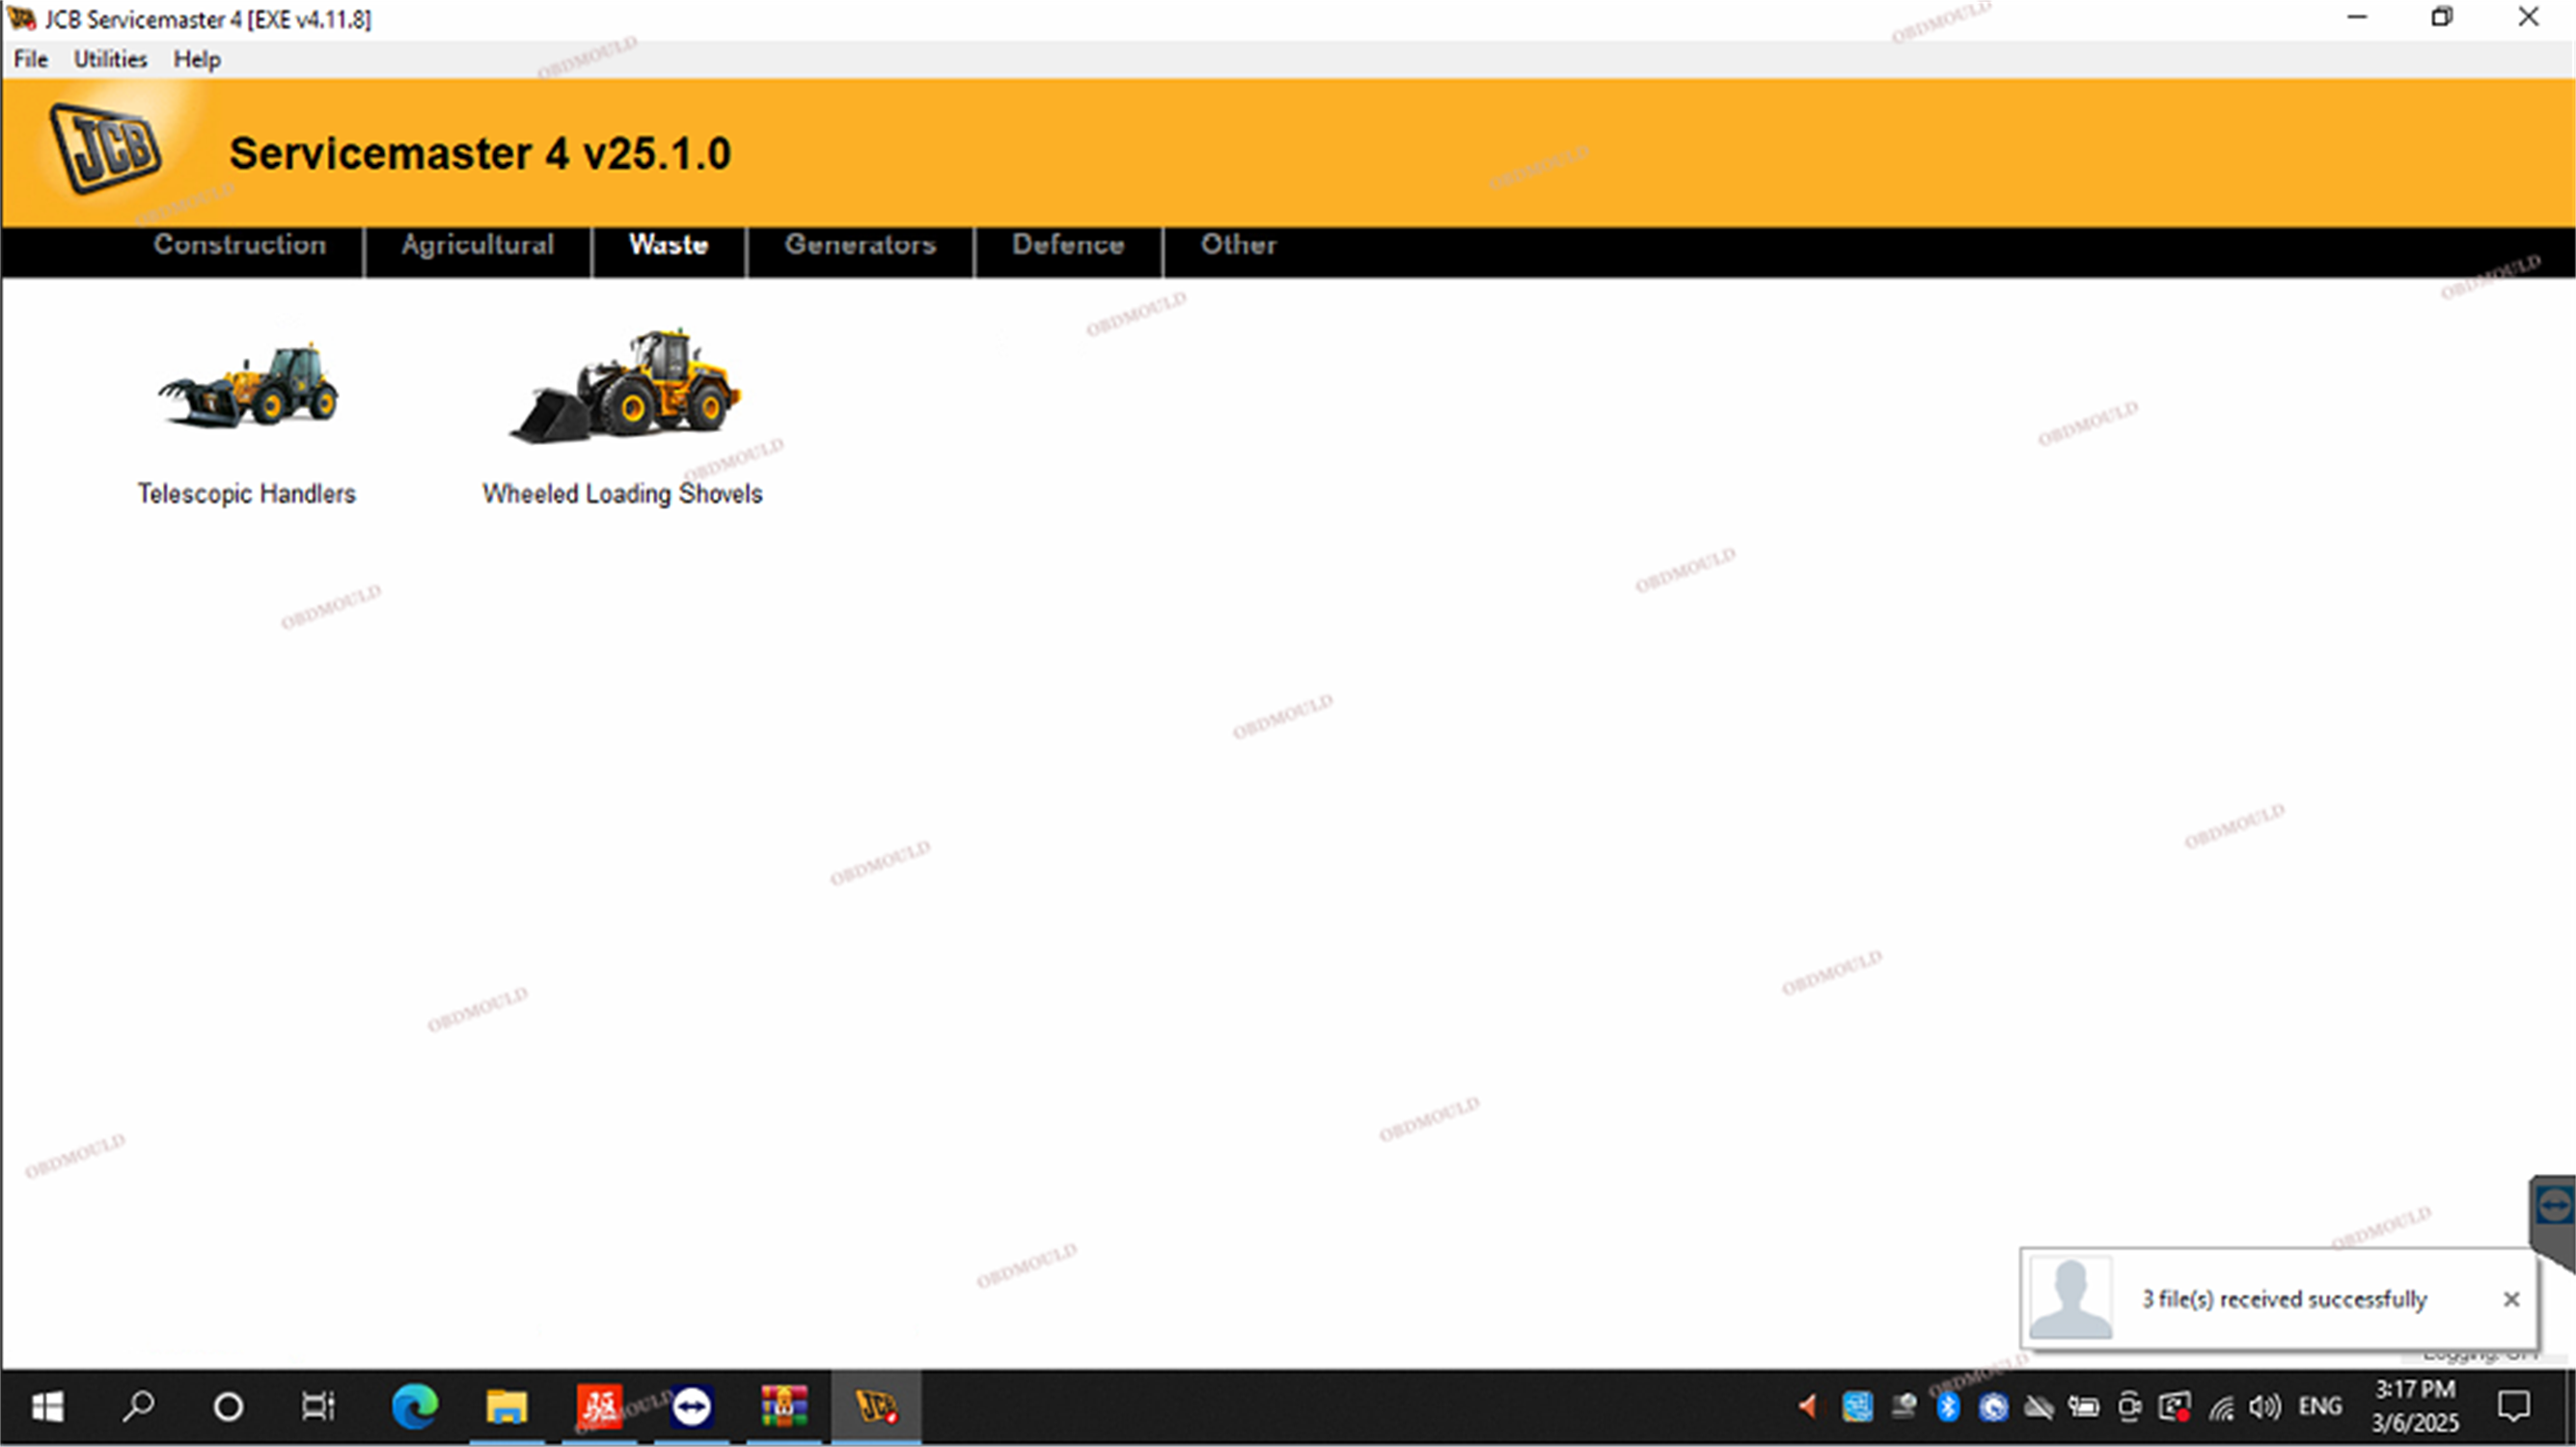Dismiss the files received notification
This screenshot has width=2576, height=1447.
point(2511,1299)
